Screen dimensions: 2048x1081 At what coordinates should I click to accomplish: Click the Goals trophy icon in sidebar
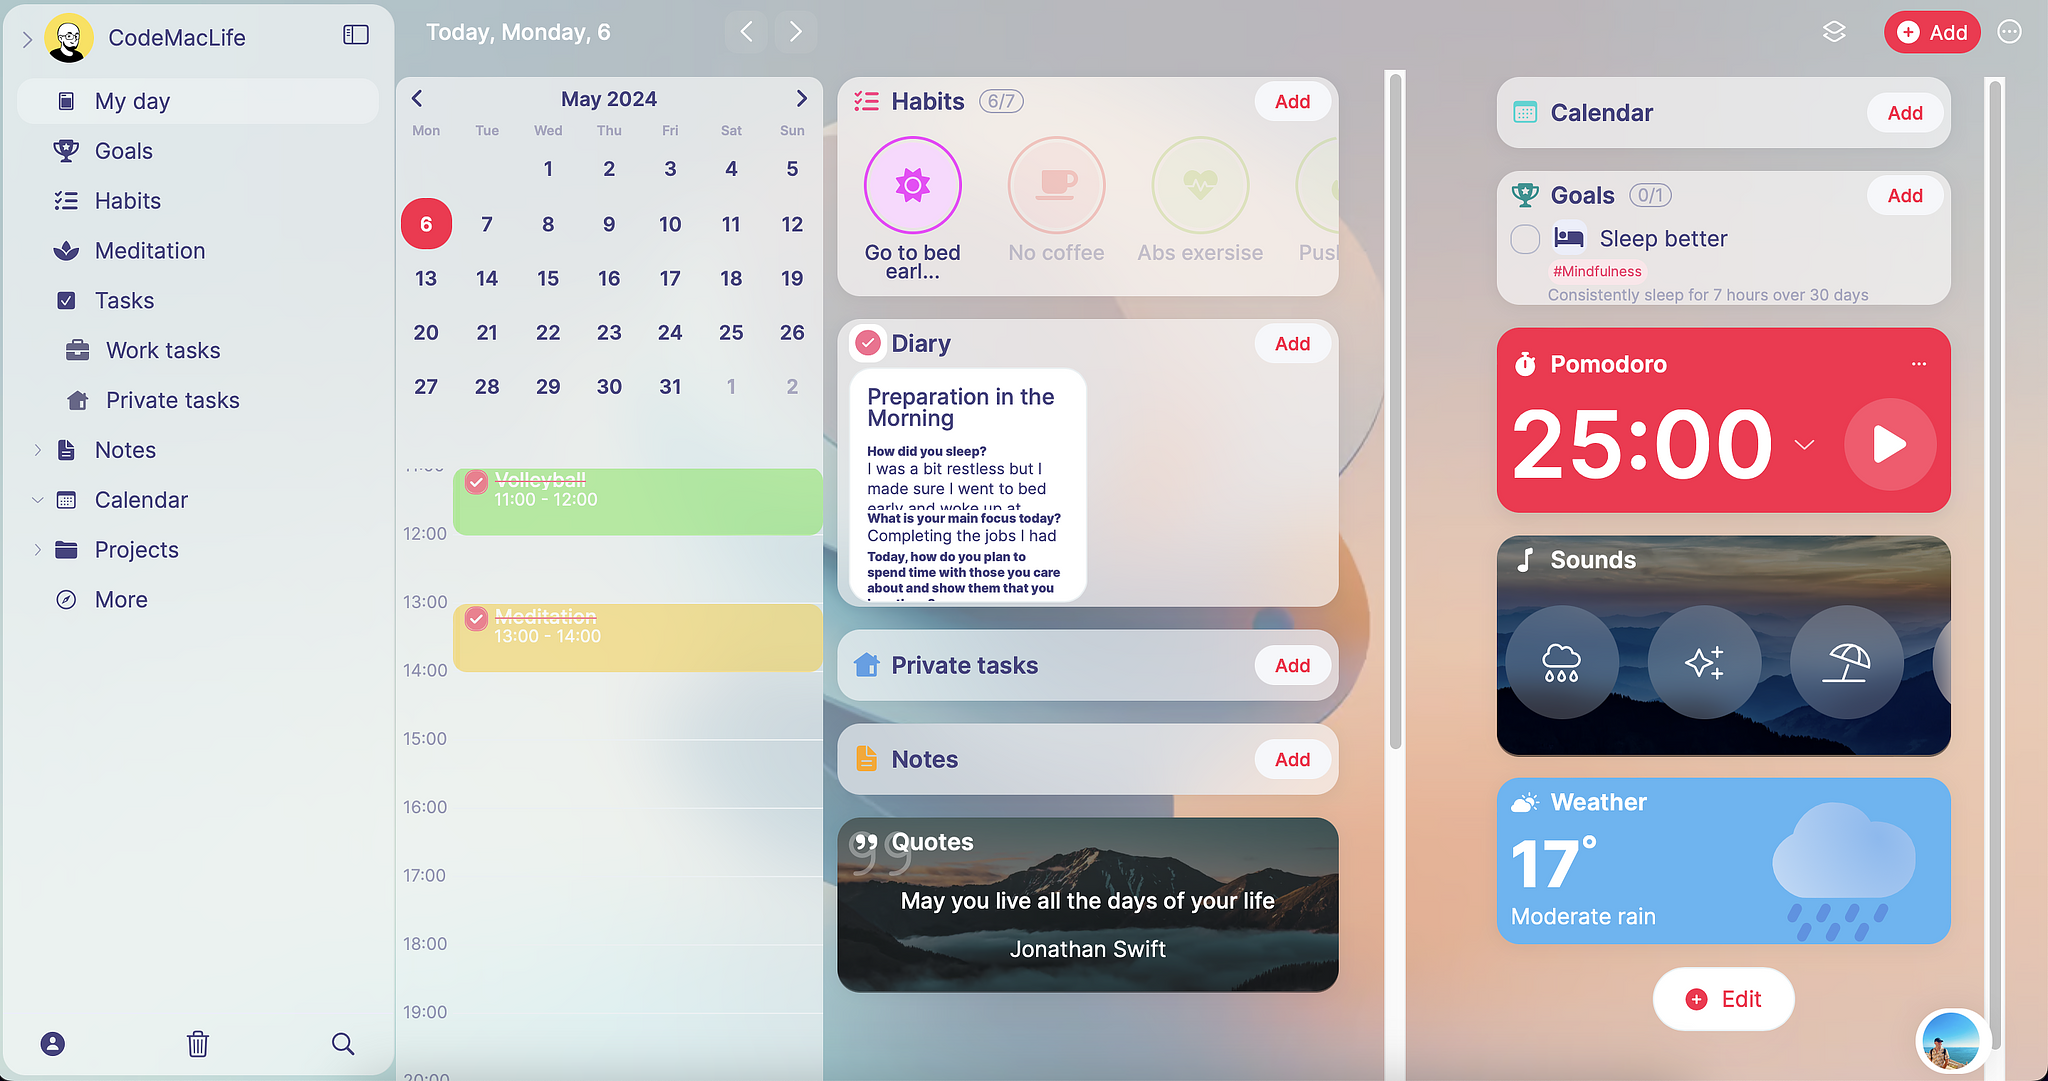point(62,150)
